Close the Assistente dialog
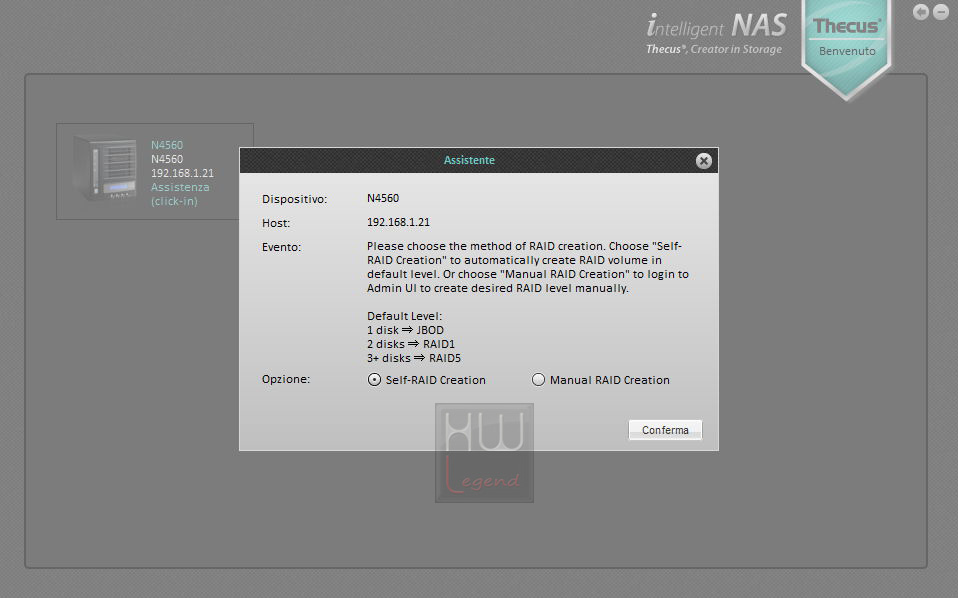This screenshot has height=598, width=958. (703, 161)
